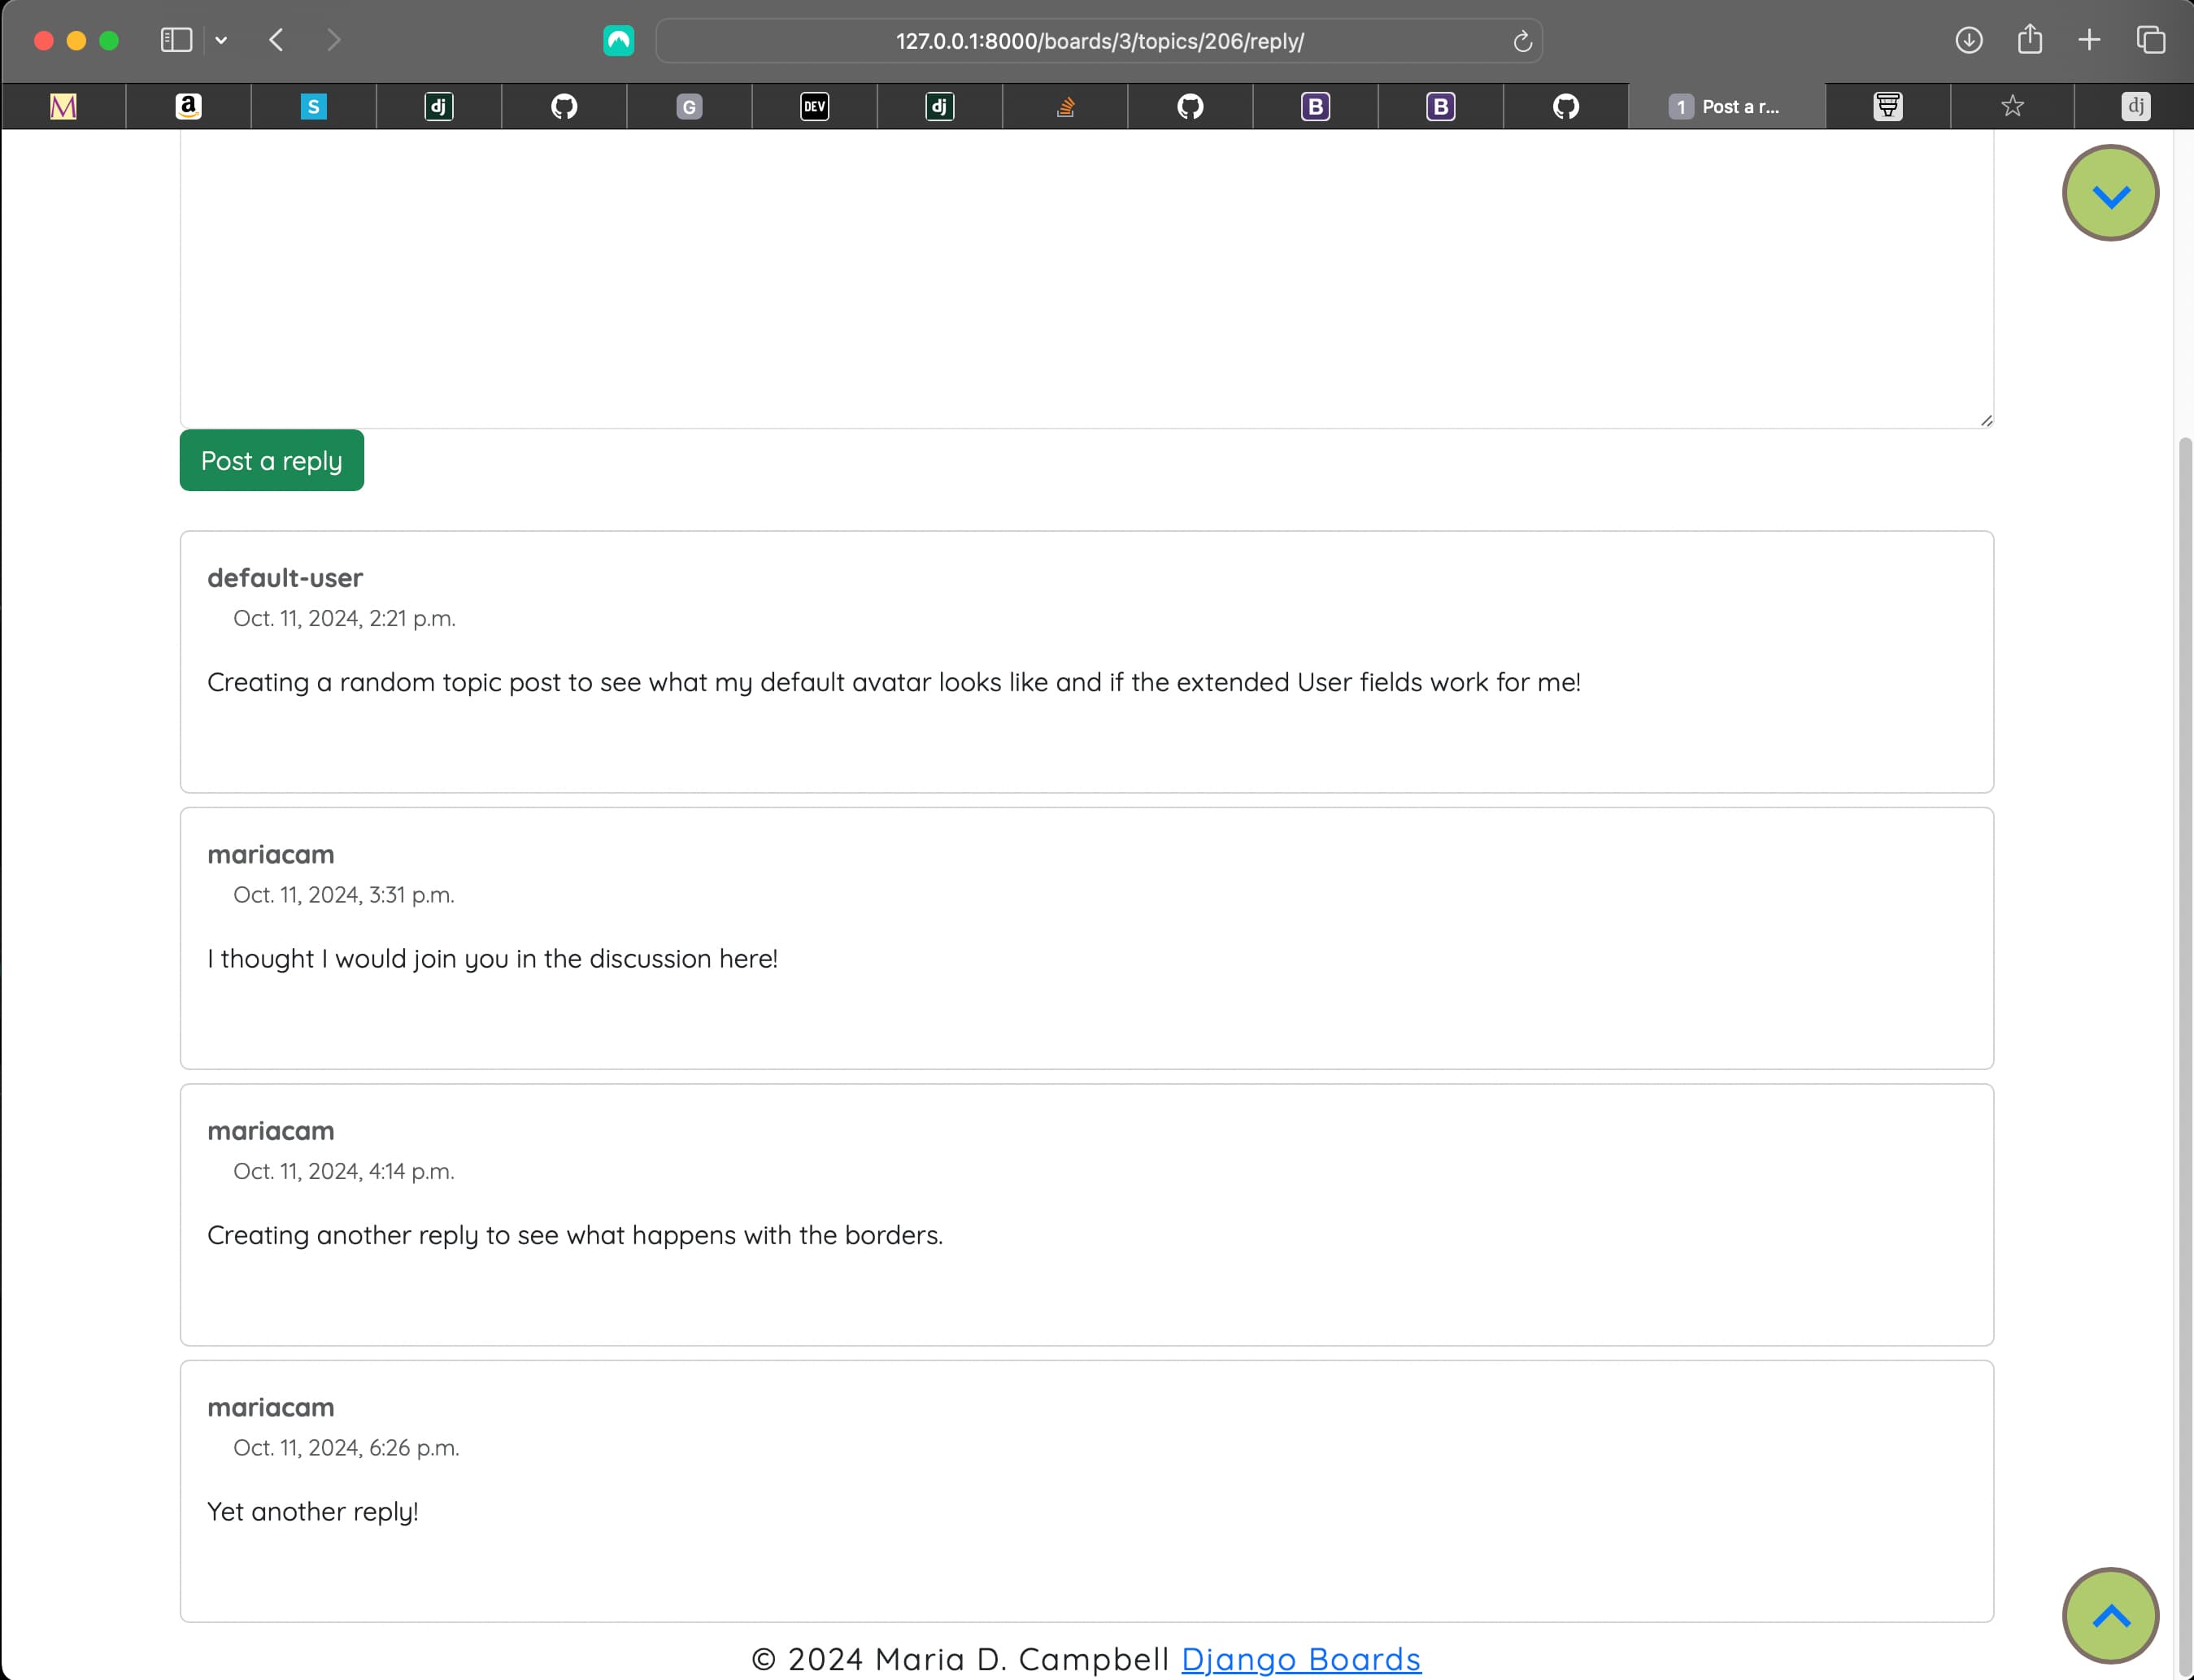Viewport: 2194px width, 1680px height.
Task: Switch to the funnel-icon tab
Action: click(x=1887, y=106)
